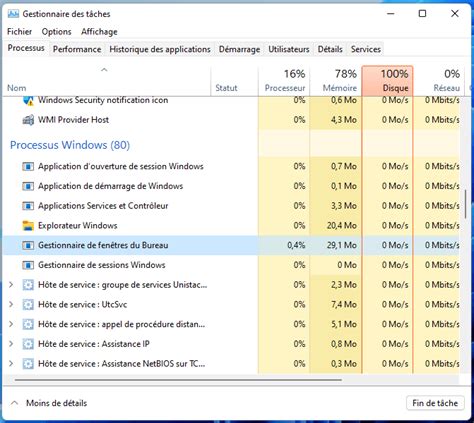Click gear icon for Assistance NetBIOS sur TCP
The image size is (474, 423).
pos(28,364)
